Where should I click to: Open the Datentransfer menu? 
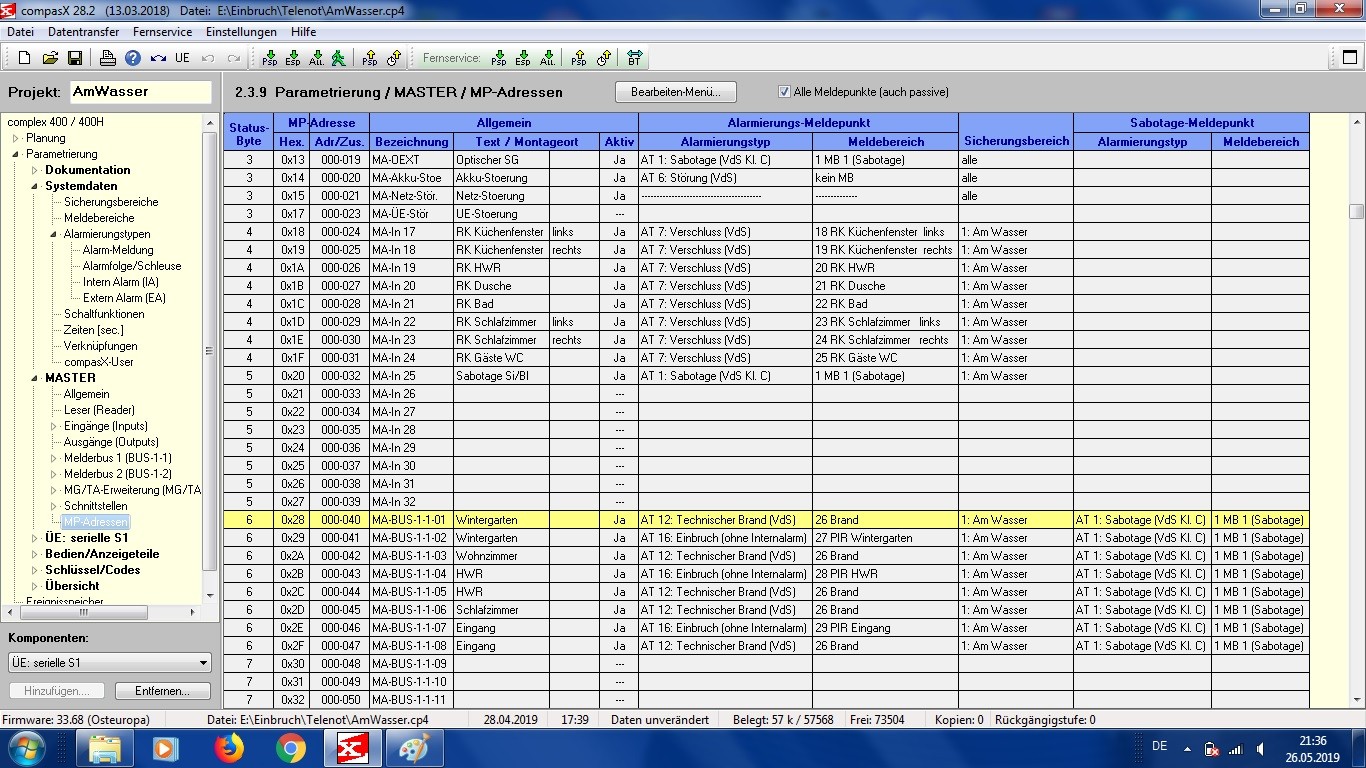[x=84, y=32]
